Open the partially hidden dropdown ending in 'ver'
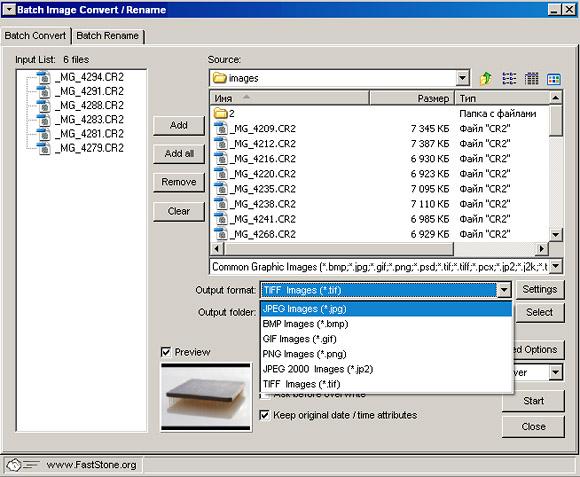Image resolution: width=580 pixels, height=477 pixels. pyautogui.click(x=556, y=372)
